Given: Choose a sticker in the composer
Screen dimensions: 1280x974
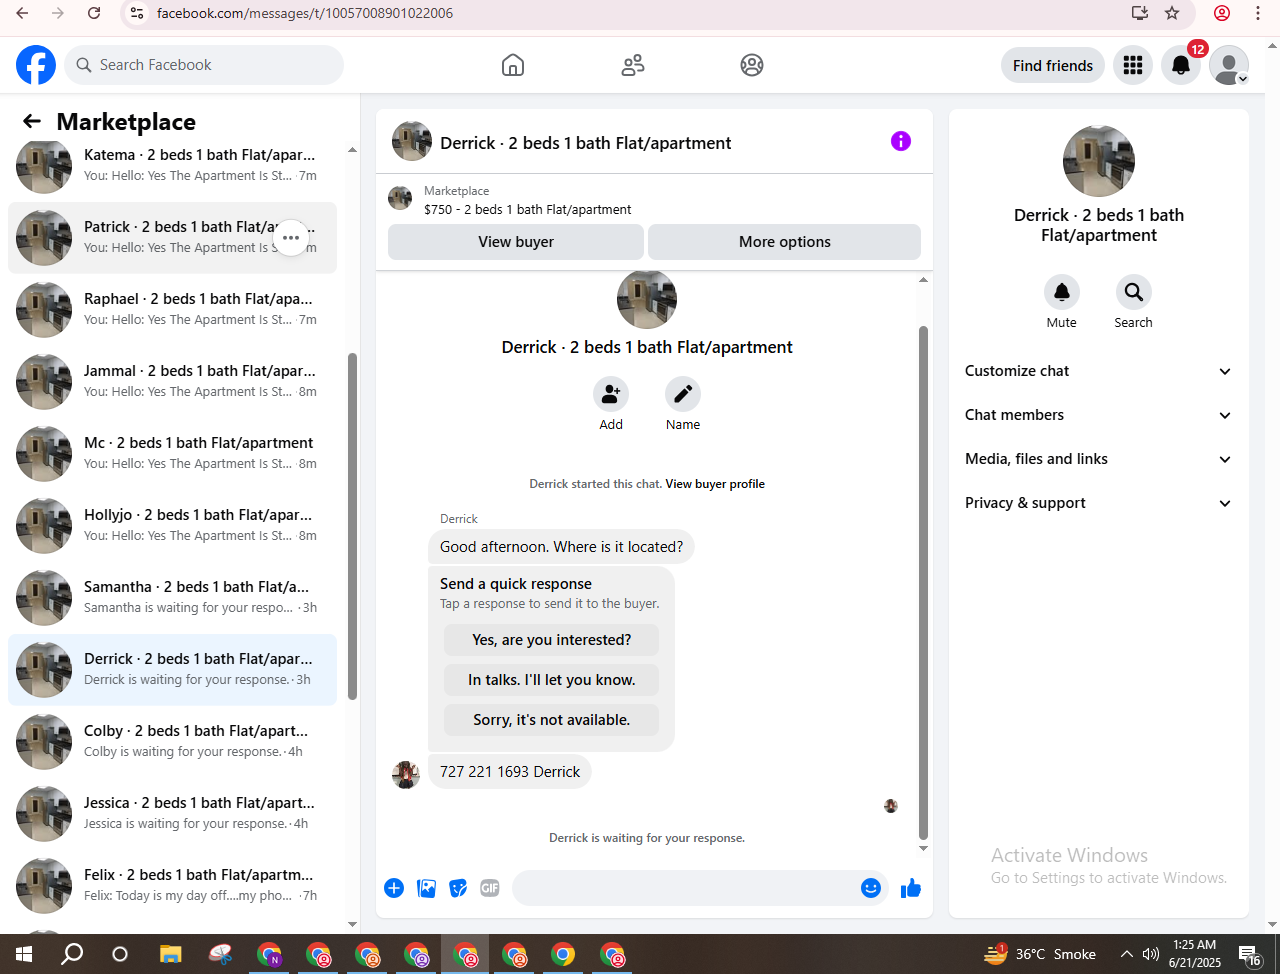Looking at the screenshot, I should (458, 888).
